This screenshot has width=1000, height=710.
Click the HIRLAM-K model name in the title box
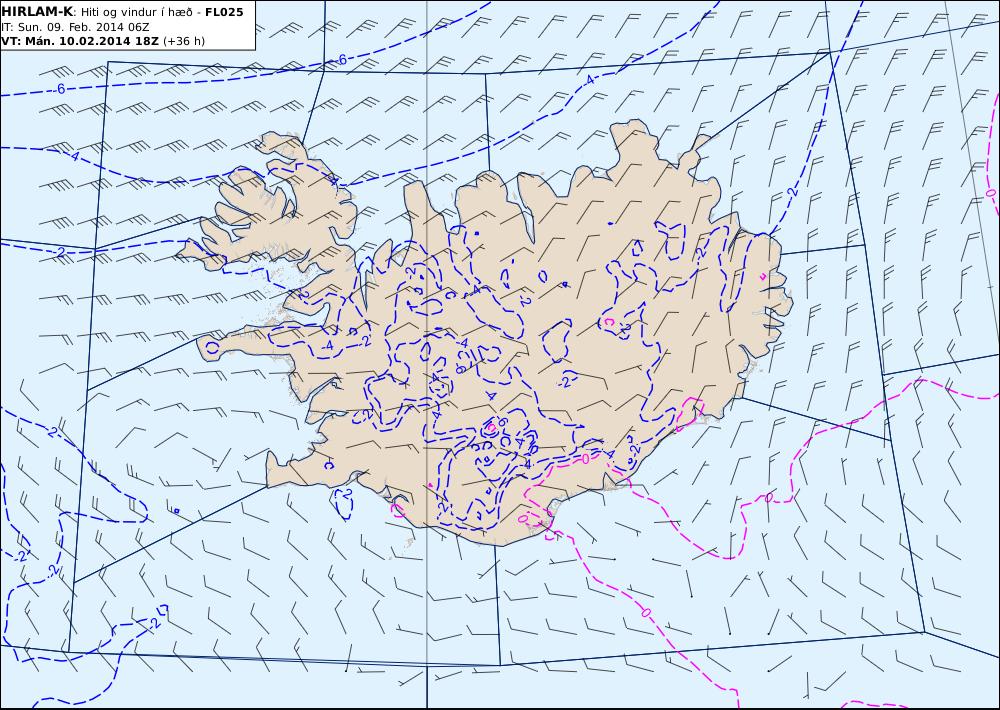[37, 11]
